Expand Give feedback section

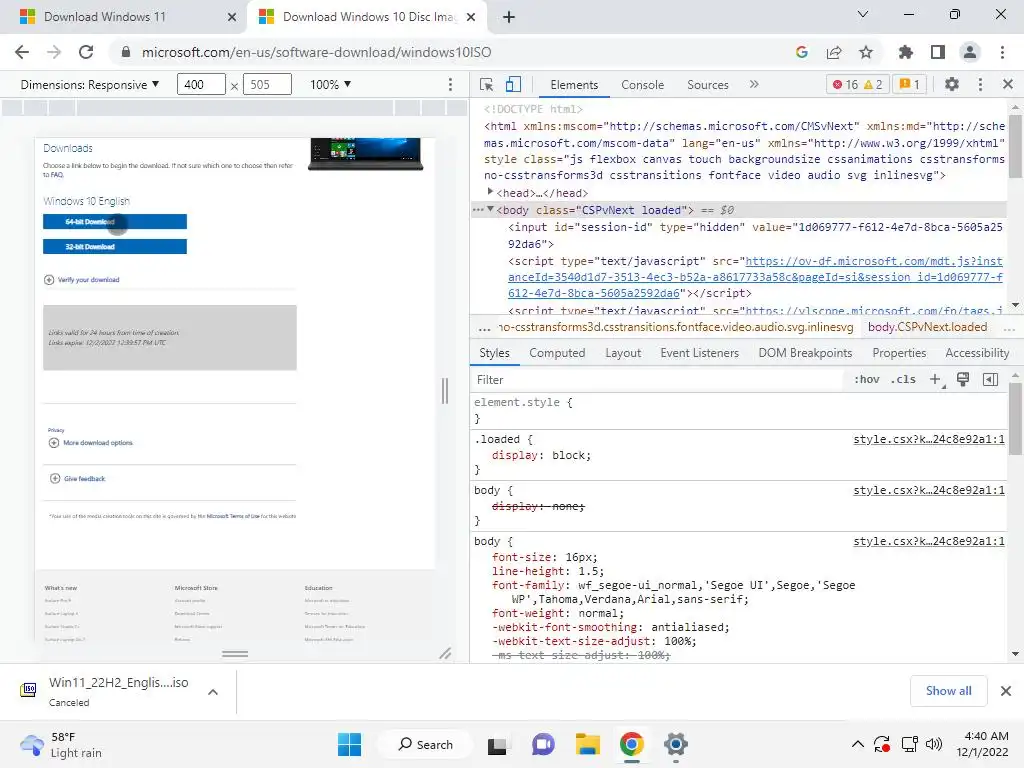78,479
